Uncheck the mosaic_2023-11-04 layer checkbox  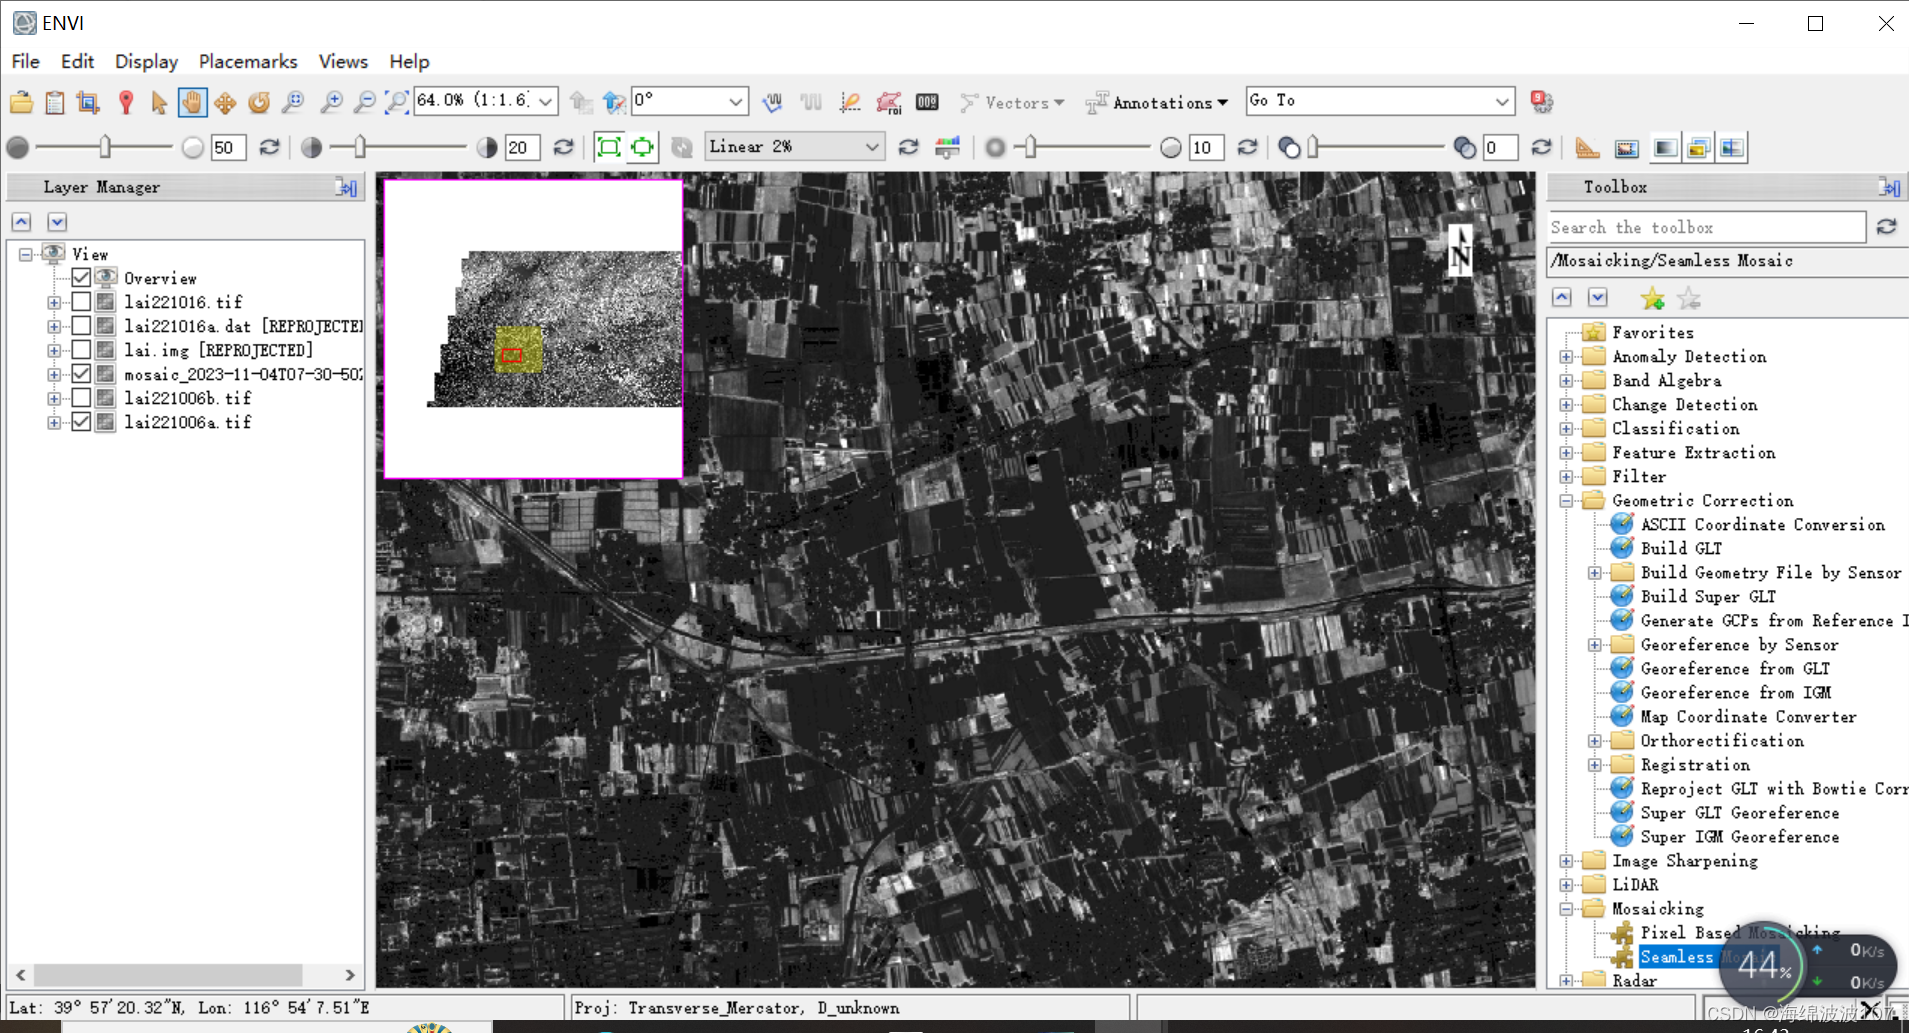[81, 374]
